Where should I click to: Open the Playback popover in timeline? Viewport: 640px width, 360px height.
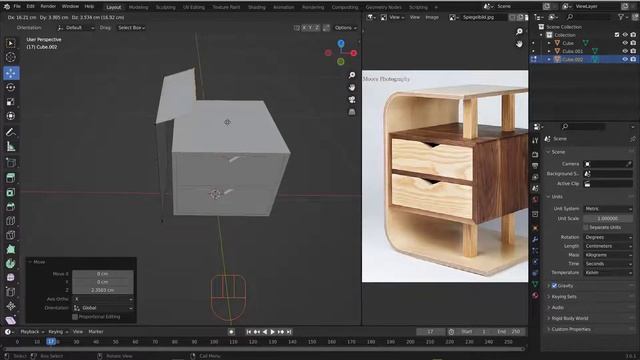(x=32, y=332)
